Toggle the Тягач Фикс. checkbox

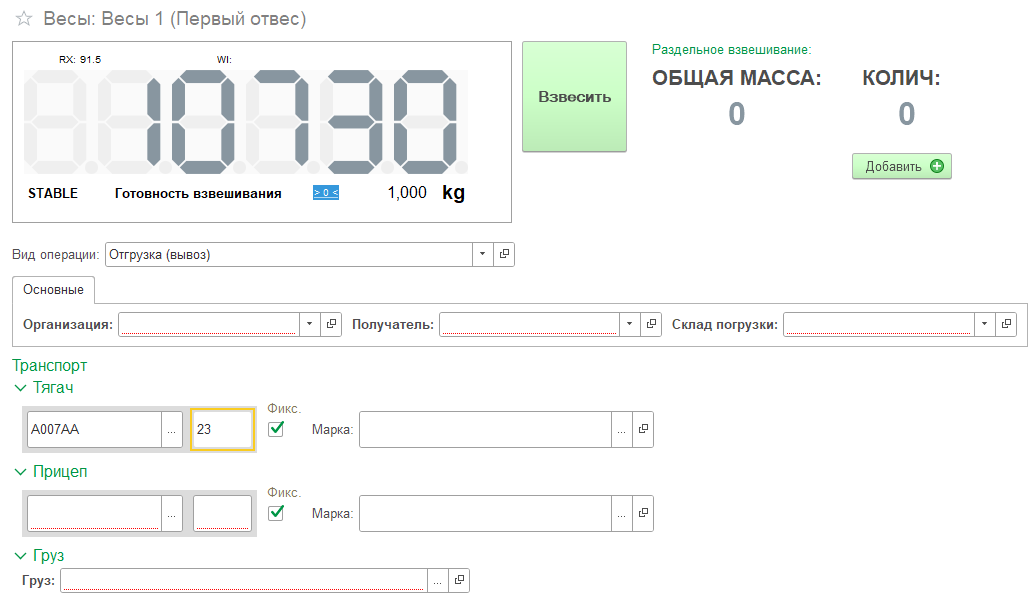pos(277,428)
